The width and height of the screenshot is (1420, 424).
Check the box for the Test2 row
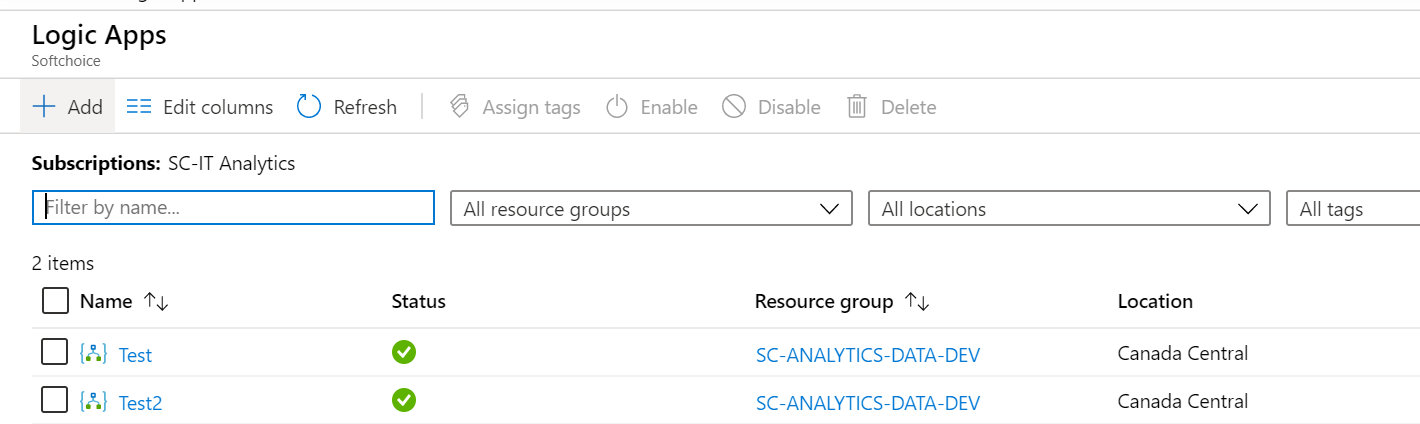54,401
